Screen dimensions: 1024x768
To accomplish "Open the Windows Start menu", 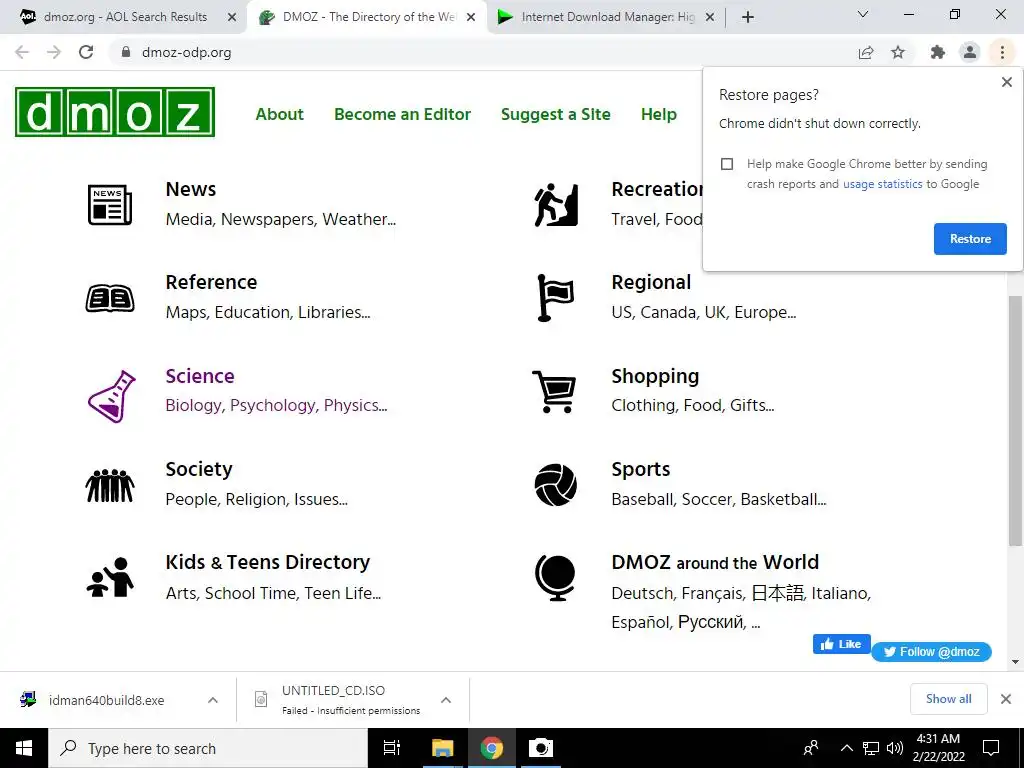I will [24, 748].
